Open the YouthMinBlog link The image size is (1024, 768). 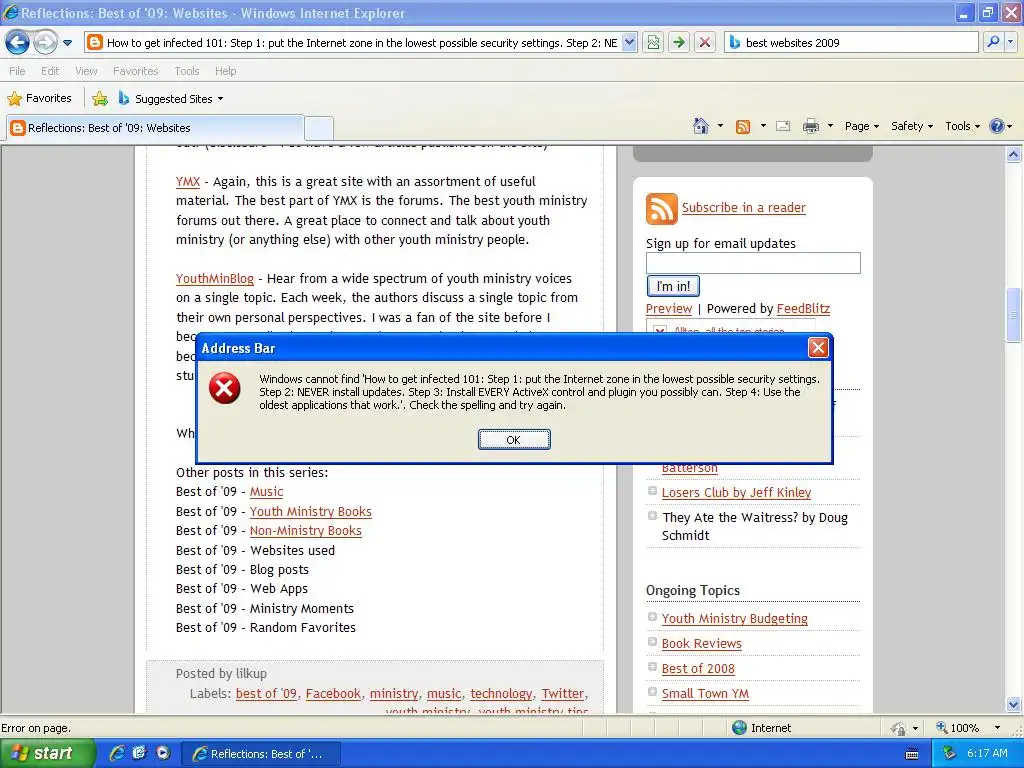[214, 279]
